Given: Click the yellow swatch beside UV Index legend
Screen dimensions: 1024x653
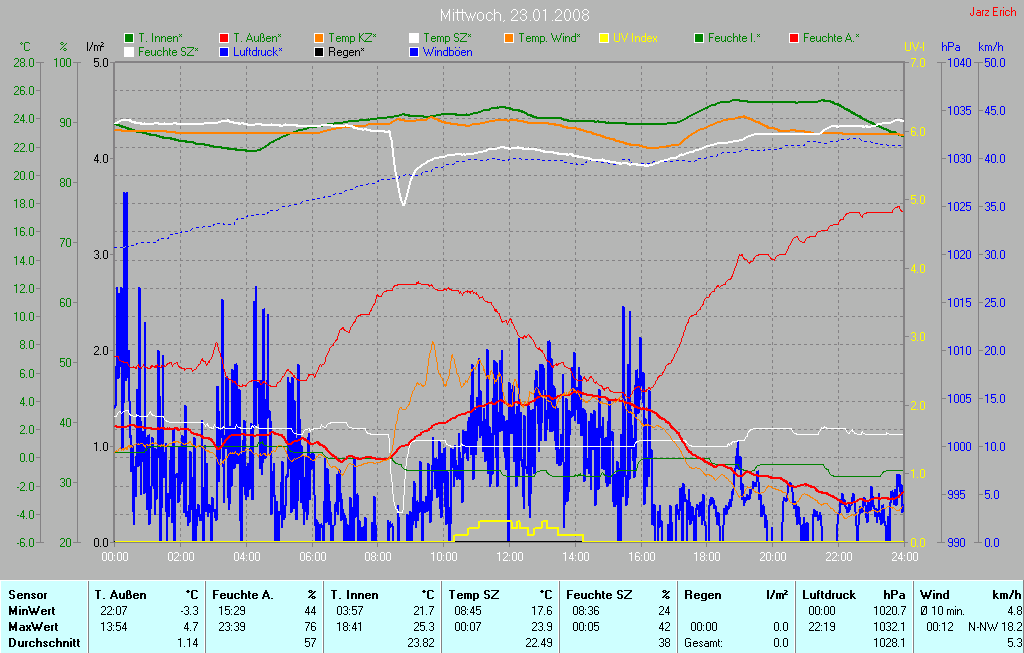Looking at the screenshot, I should 604,39.
